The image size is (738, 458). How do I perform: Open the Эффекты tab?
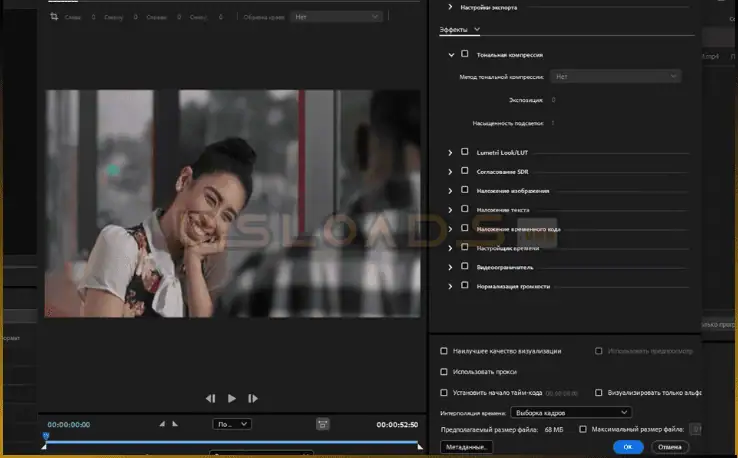(x=453, y=29)
